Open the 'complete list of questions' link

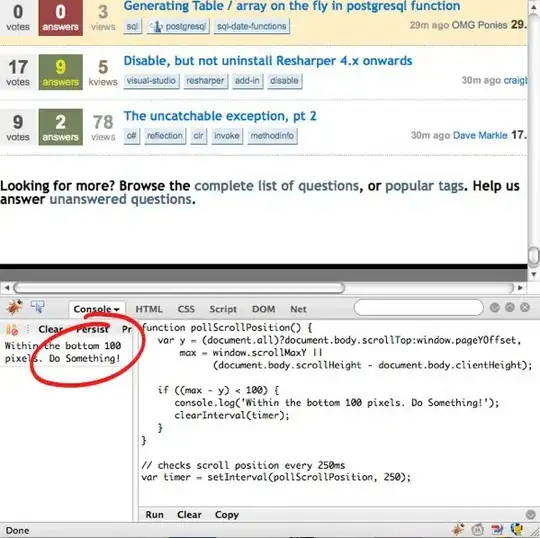277,186
